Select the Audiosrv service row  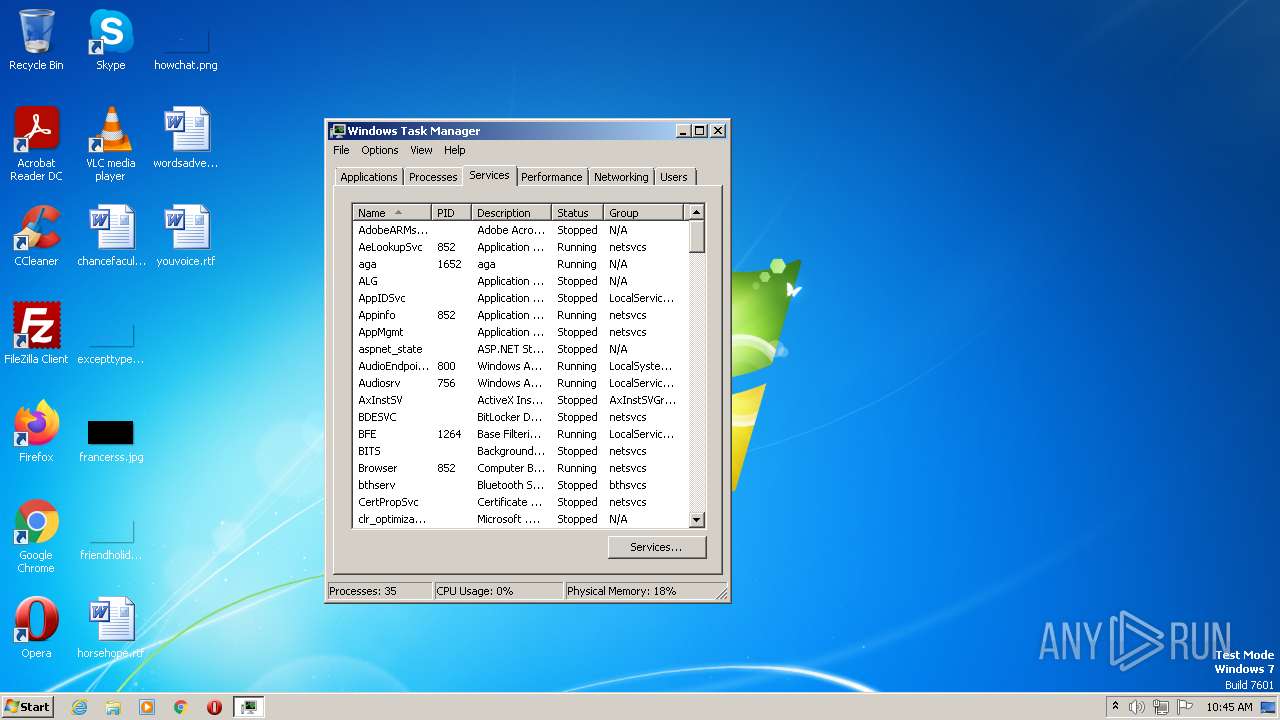[521, 383]
